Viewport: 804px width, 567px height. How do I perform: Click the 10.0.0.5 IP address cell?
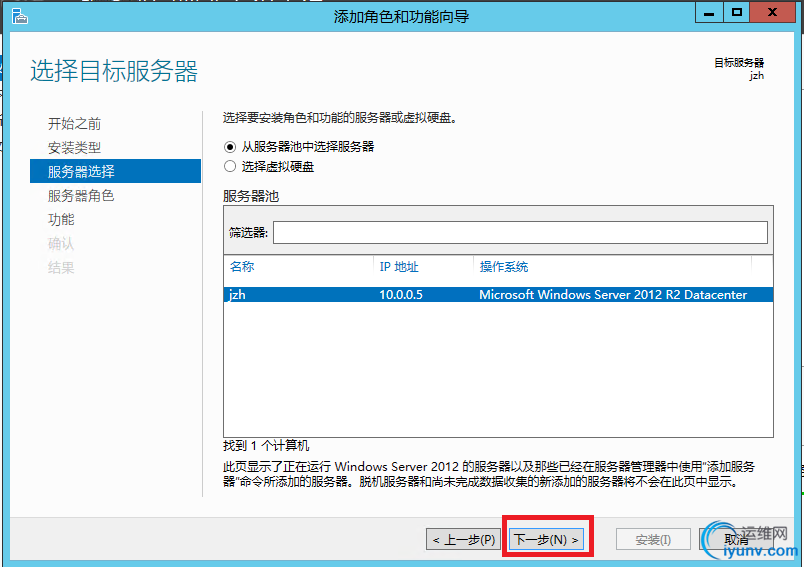(x=401, y=295)
